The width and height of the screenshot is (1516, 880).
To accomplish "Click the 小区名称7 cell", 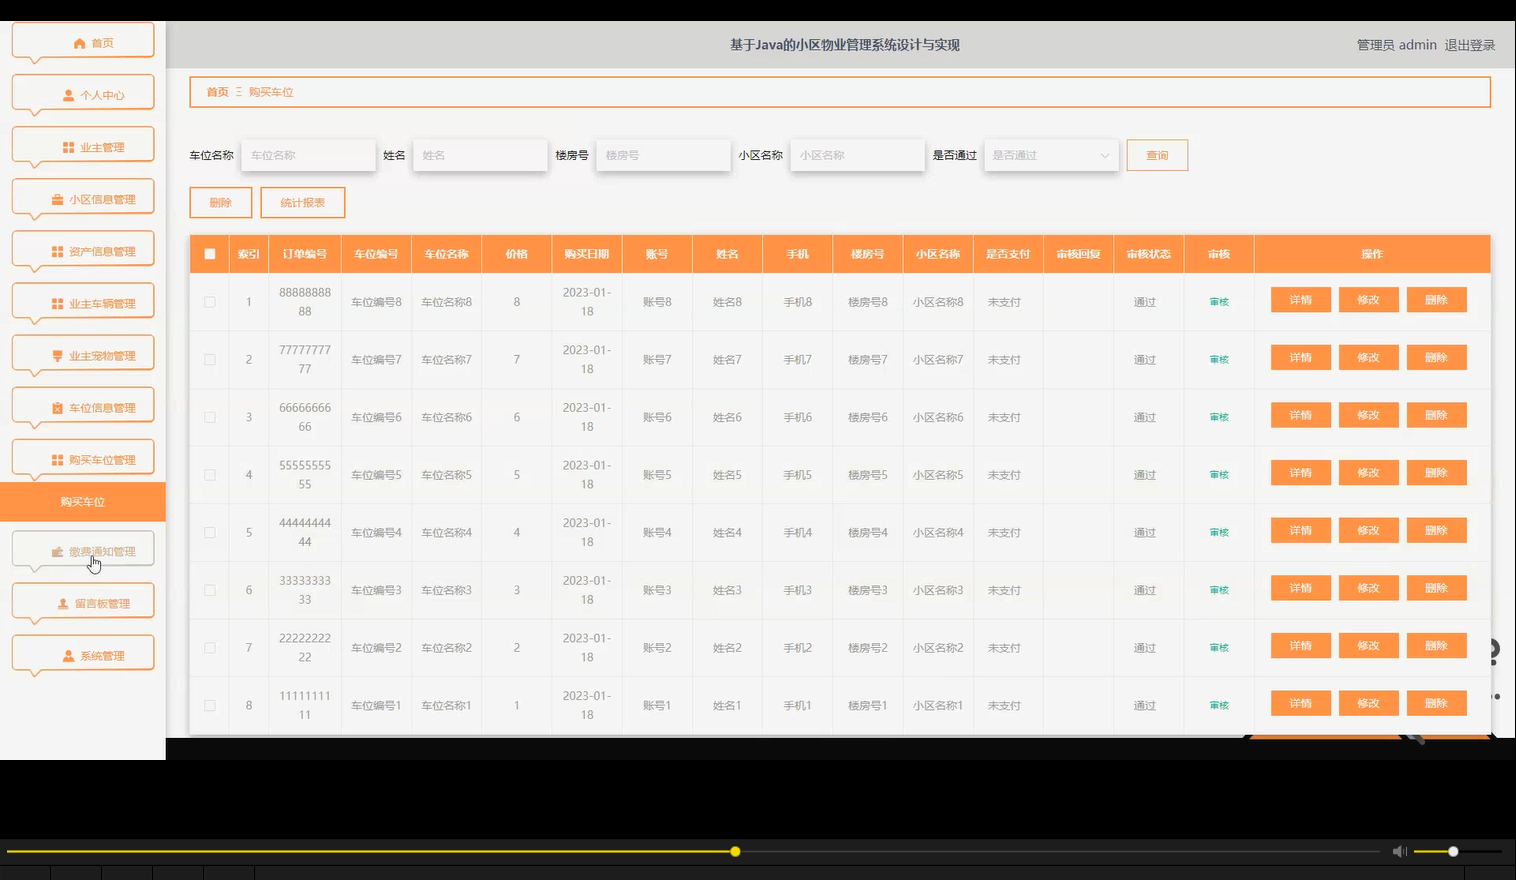I will pos(938,360).
